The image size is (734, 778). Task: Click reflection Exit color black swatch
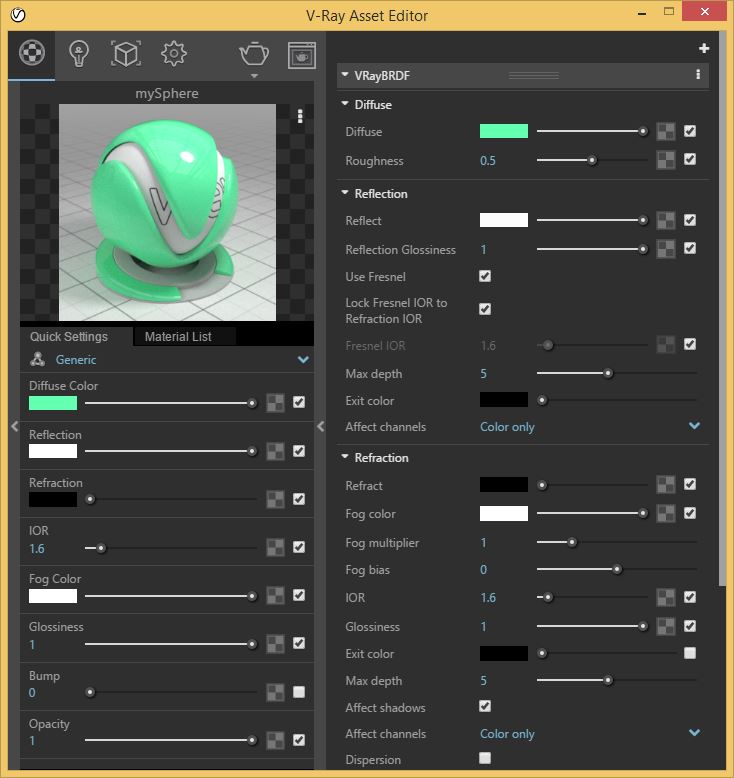point(504,399)
